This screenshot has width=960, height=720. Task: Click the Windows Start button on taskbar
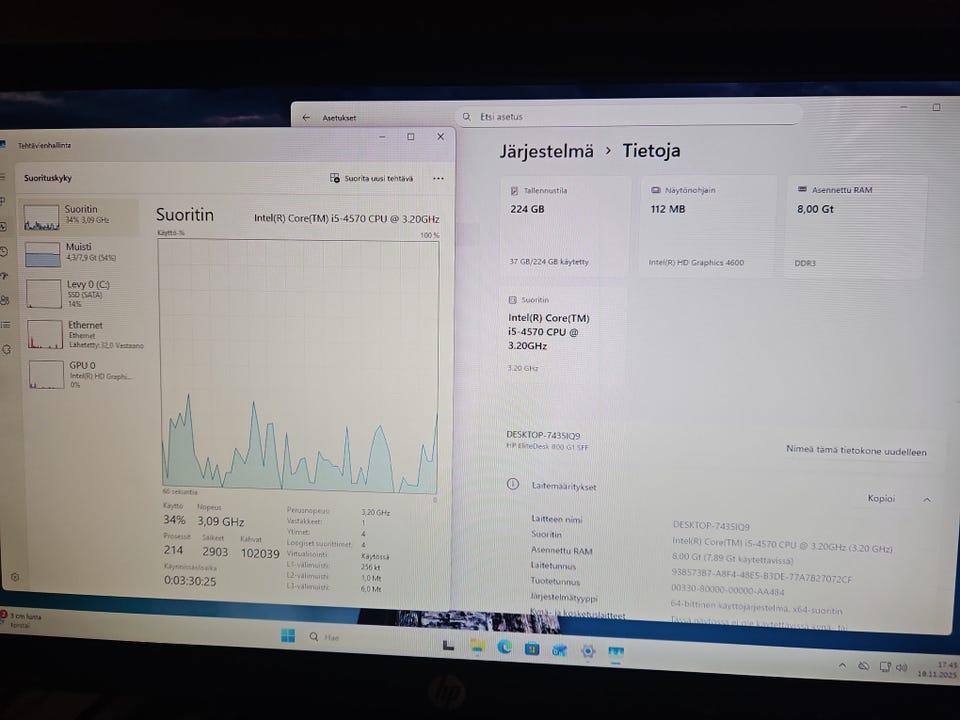pos(288,636)
